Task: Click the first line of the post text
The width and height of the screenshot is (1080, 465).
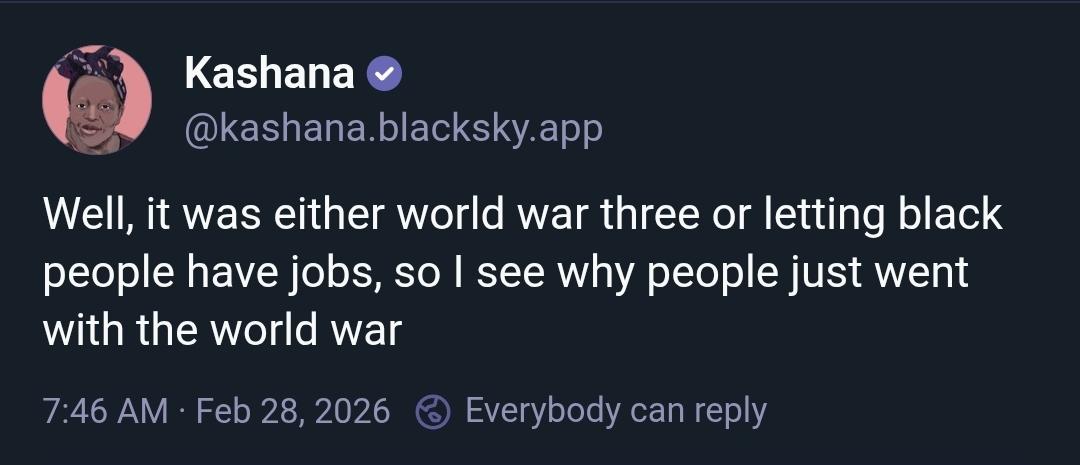Action: (x=522, y=216)
